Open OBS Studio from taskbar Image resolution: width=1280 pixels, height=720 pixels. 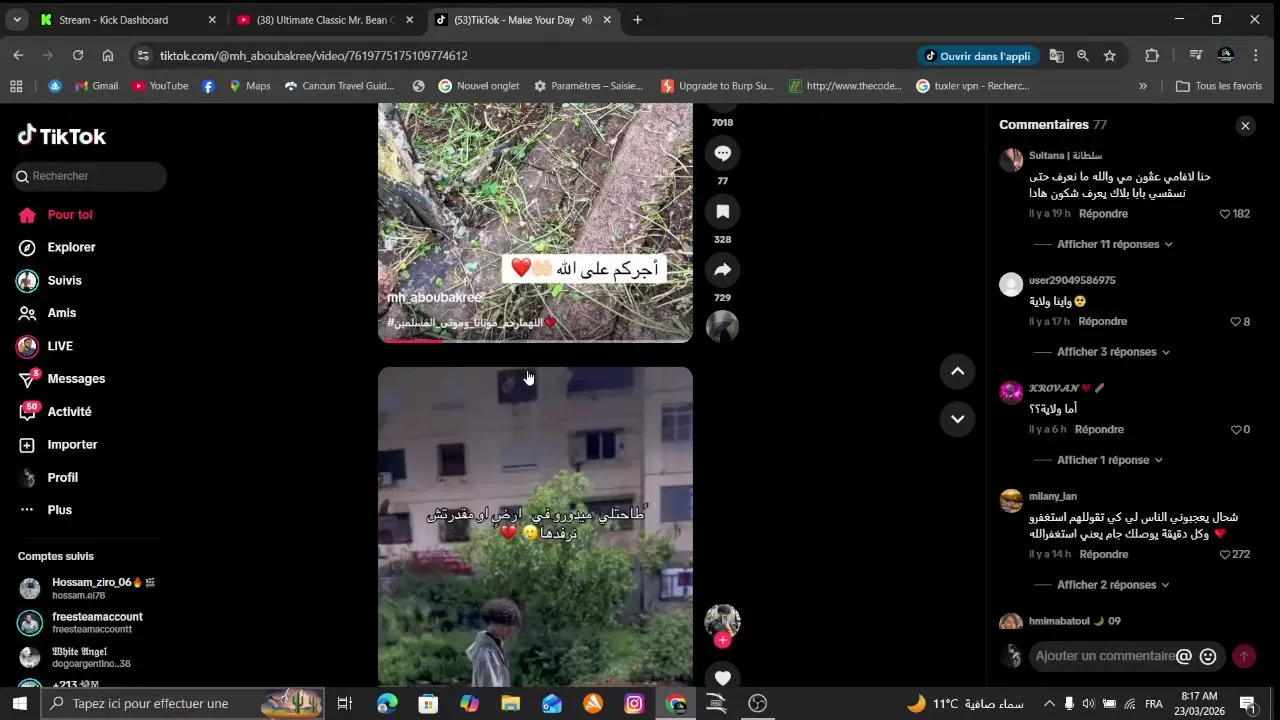pos(758,704)
